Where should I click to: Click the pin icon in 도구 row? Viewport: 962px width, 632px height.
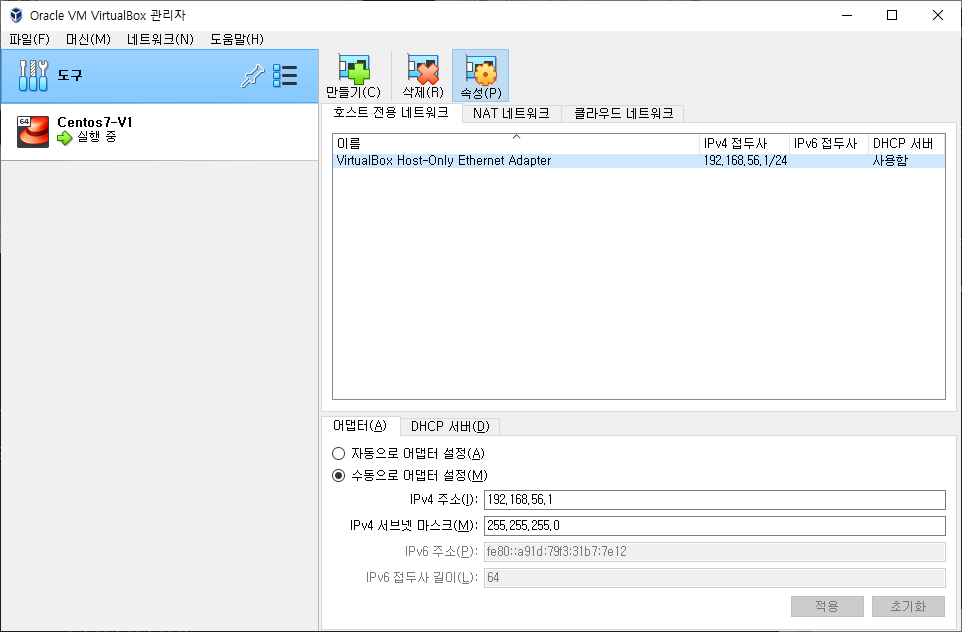[252, 75]
